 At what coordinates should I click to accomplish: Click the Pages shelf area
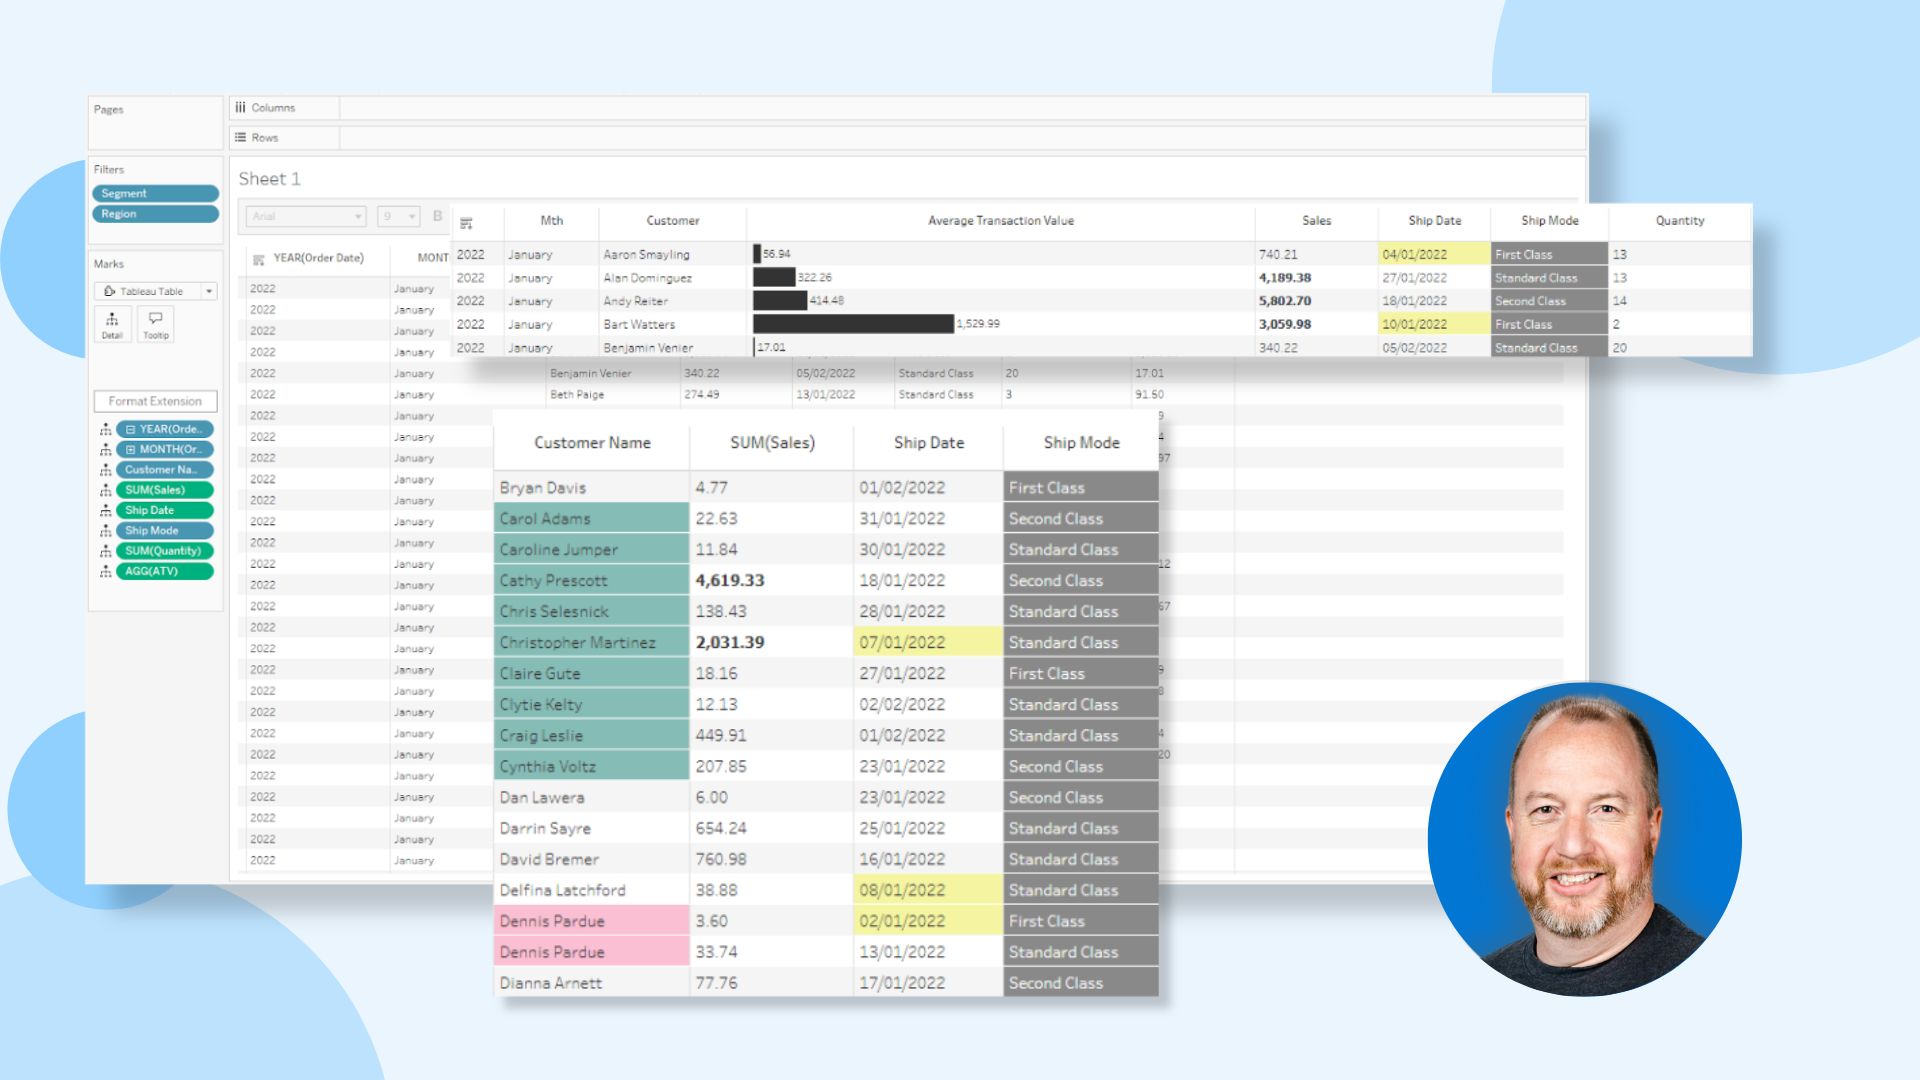click(155, 122)
